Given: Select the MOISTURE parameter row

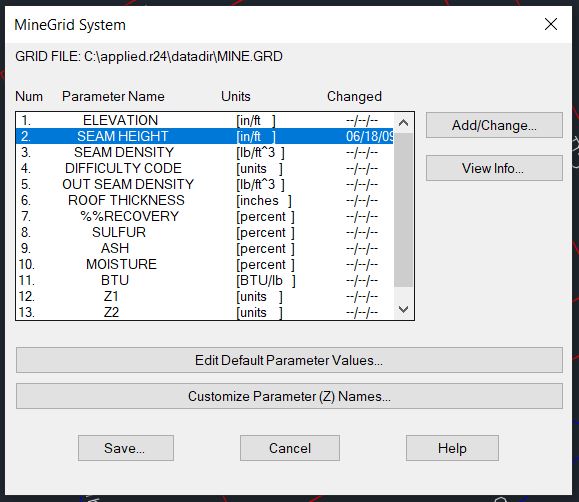Looking at the screenshot, I should pyautogui.click(x=205, y=264).
